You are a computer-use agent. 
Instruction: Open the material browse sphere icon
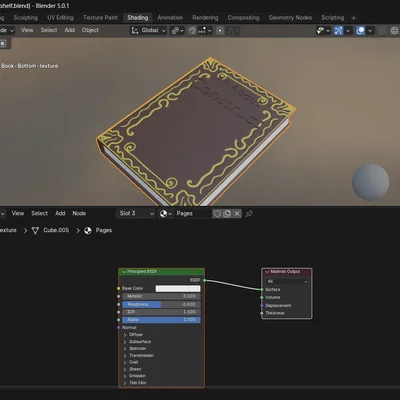click(x=166, y=214)
